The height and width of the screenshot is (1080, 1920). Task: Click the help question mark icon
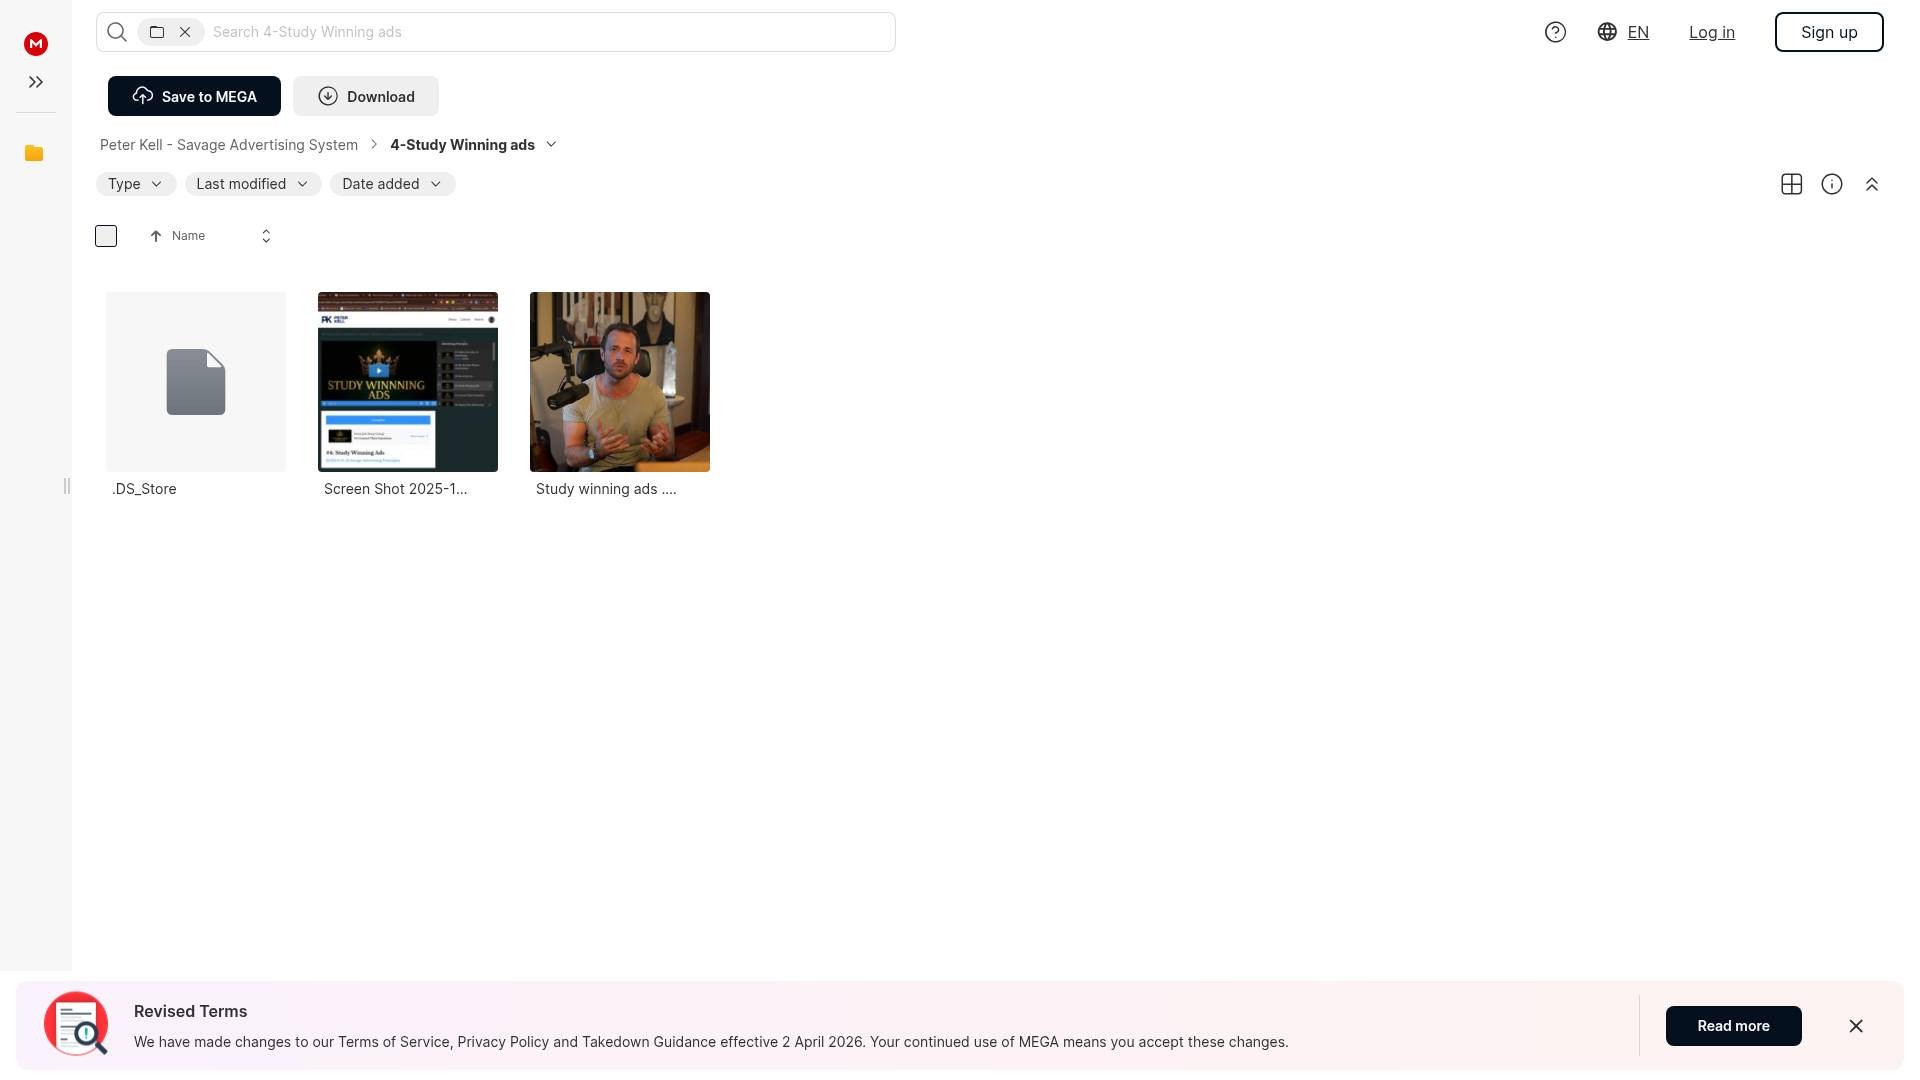pos(1555,32)
